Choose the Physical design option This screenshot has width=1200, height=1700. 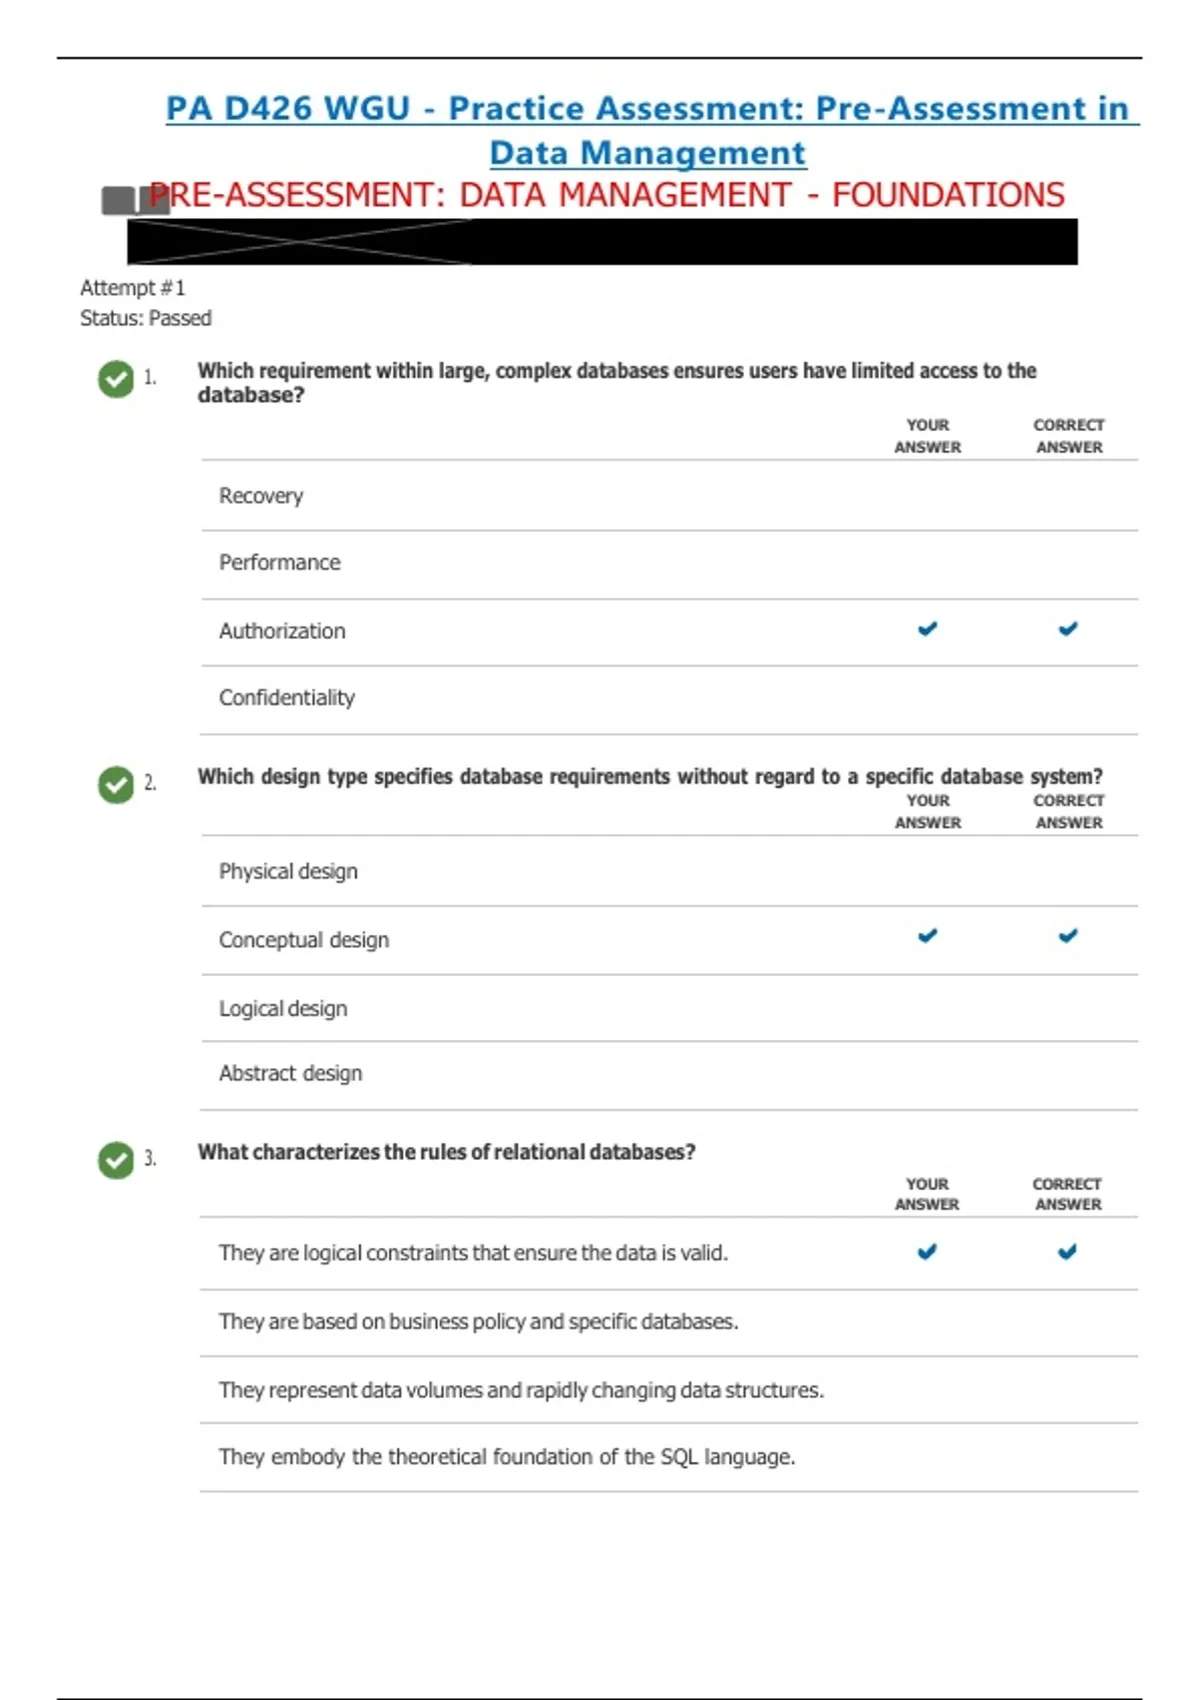click(x=669, y=871)
